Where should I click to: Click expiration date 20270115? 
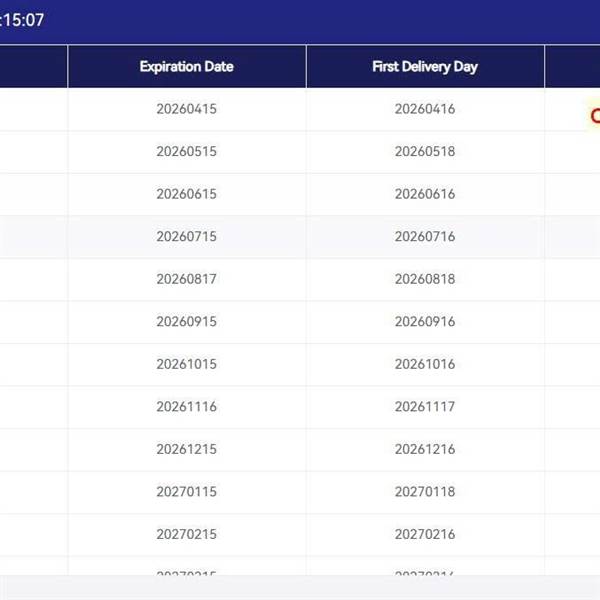(186, 492)
